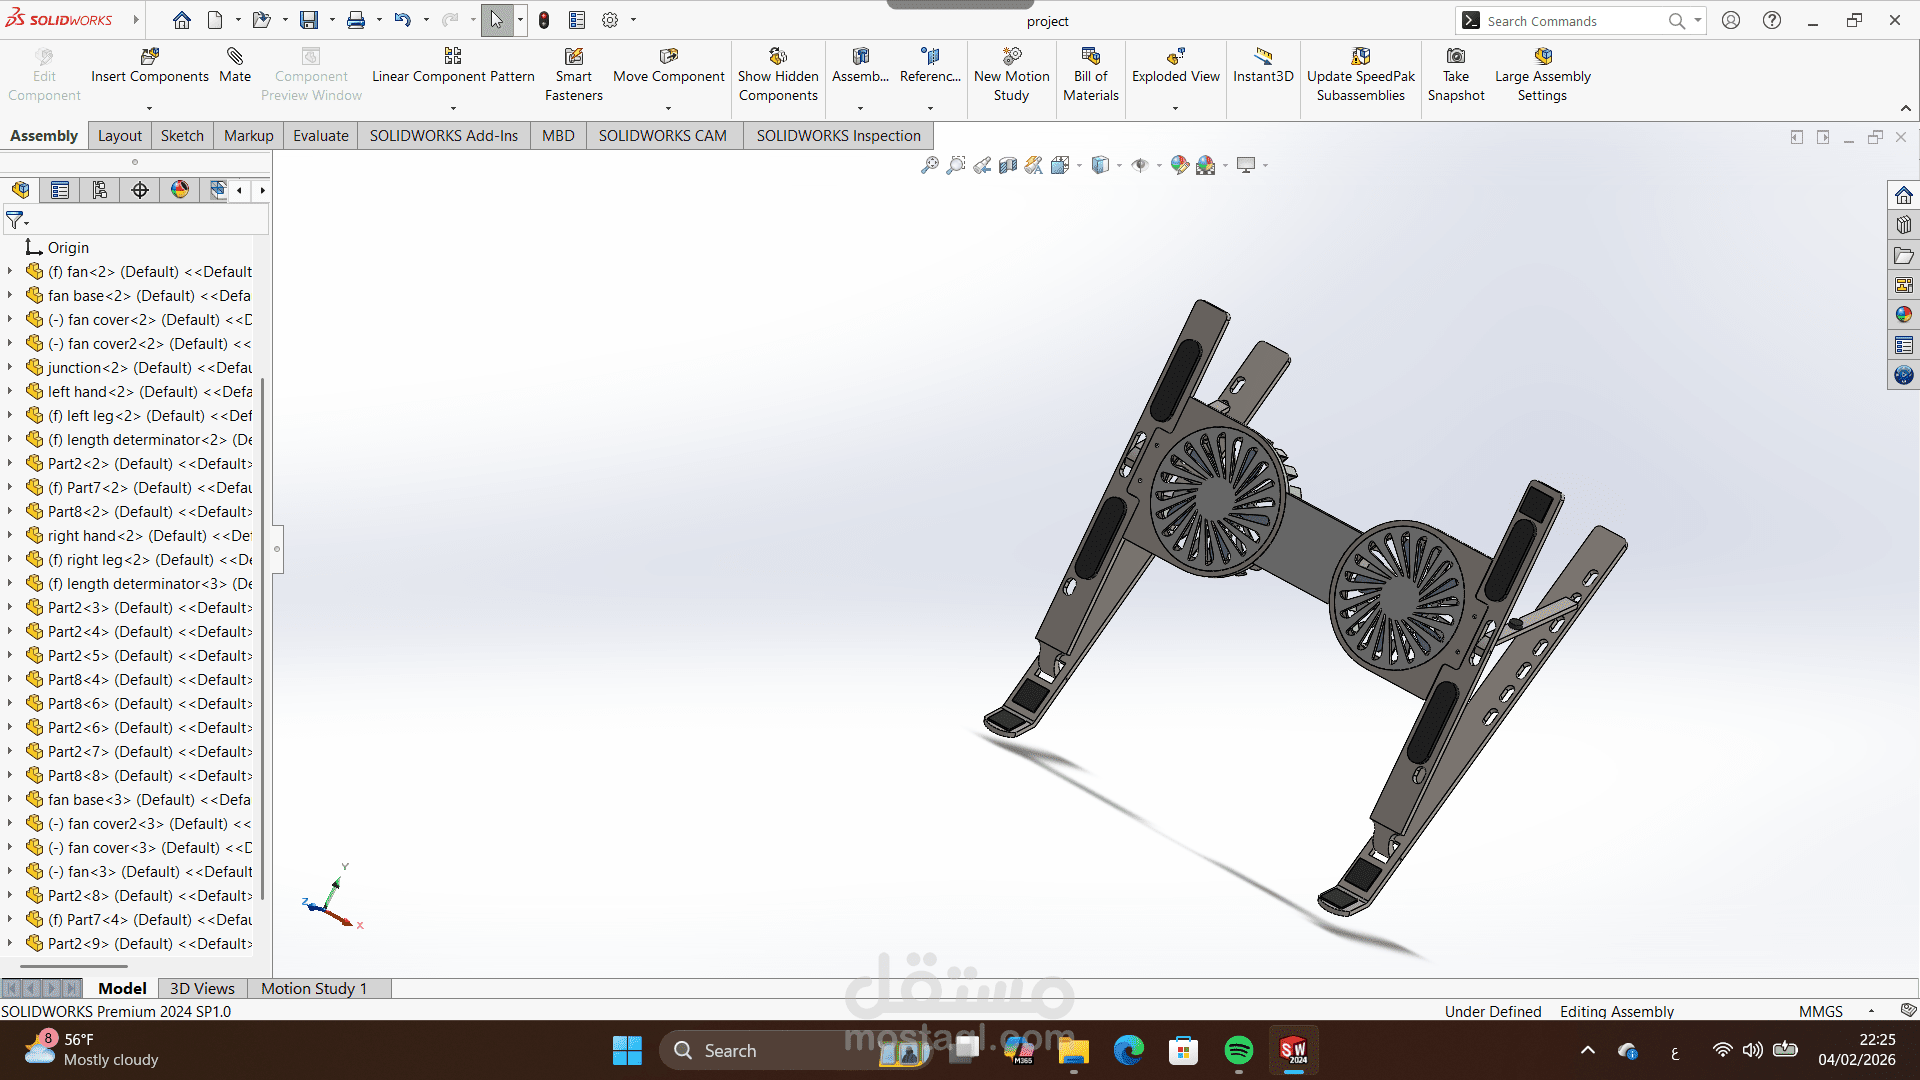Image resolution: width=1920 pixels, height=1080 pixels.
Task: Click the Undo arrow icon
Action: tap(402, 20)
